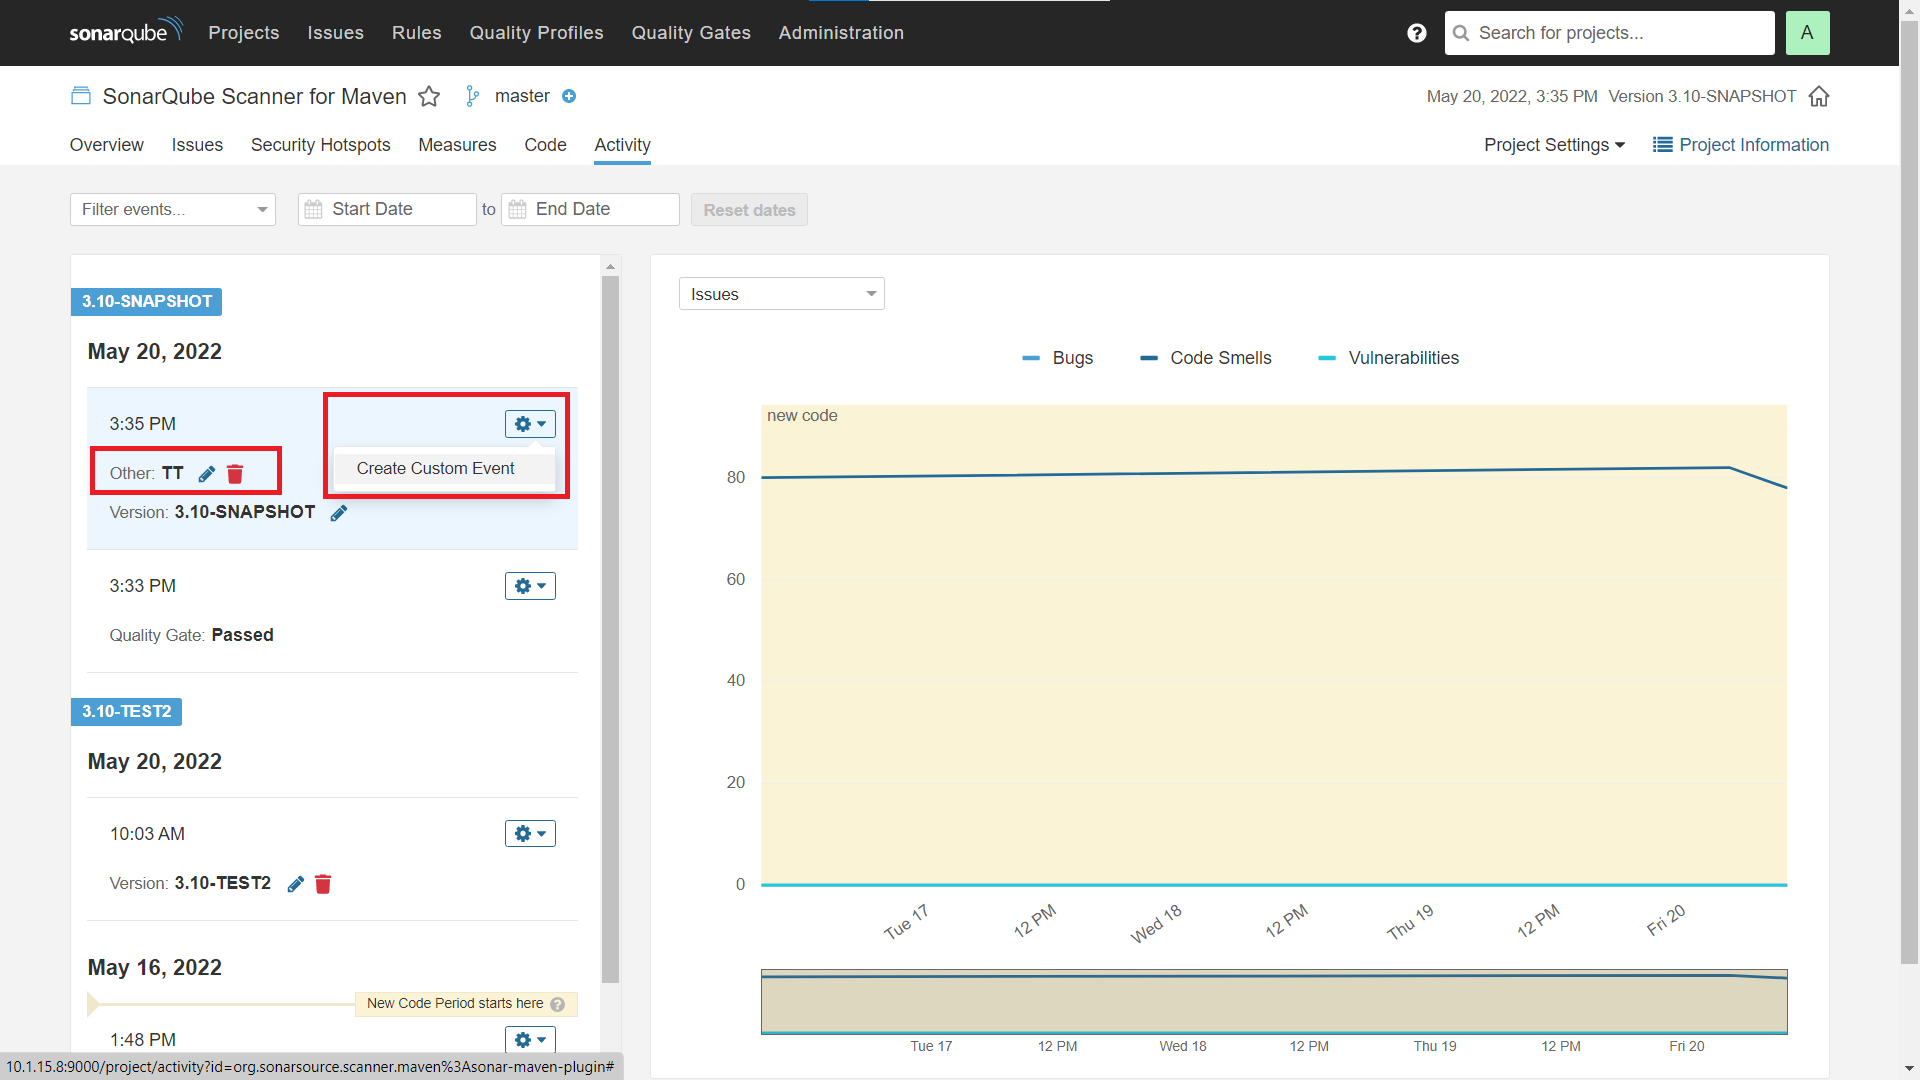Favorite the project with the star icon
The width and height of the screenshot is (1920, 1080).
(x=429, y=96)
